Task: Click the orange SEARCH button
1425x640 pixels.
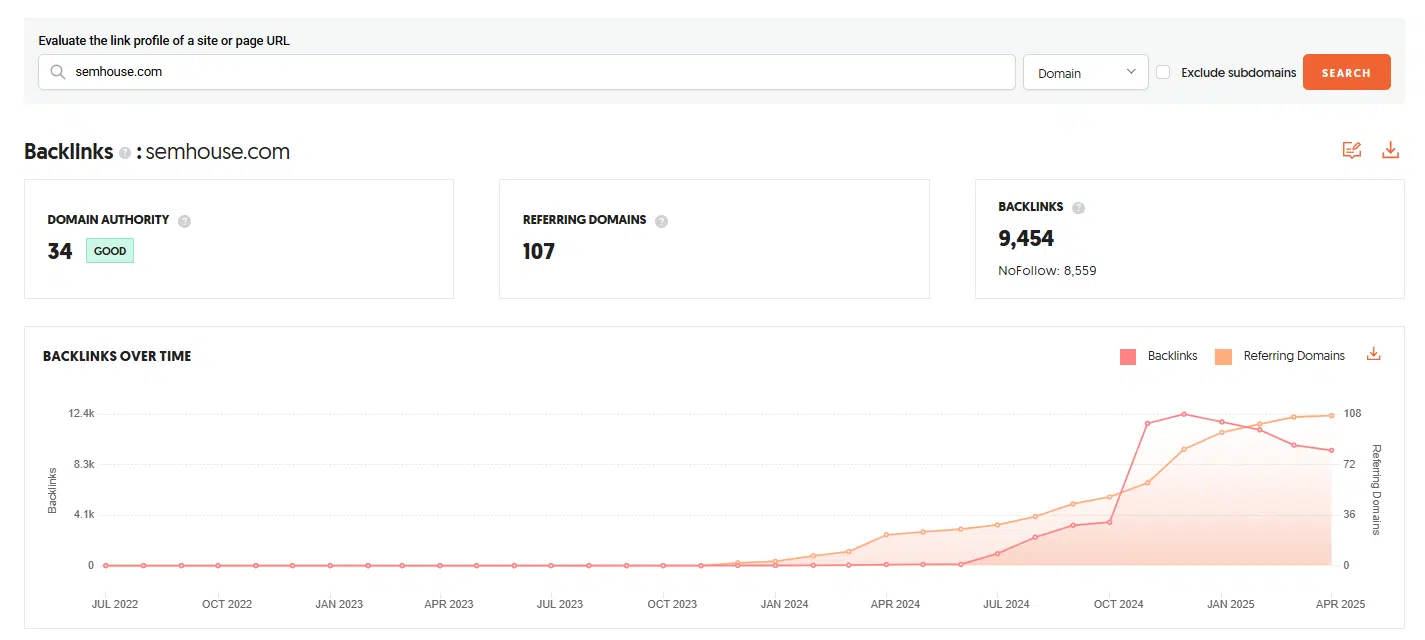Action: coord(1346,72)
